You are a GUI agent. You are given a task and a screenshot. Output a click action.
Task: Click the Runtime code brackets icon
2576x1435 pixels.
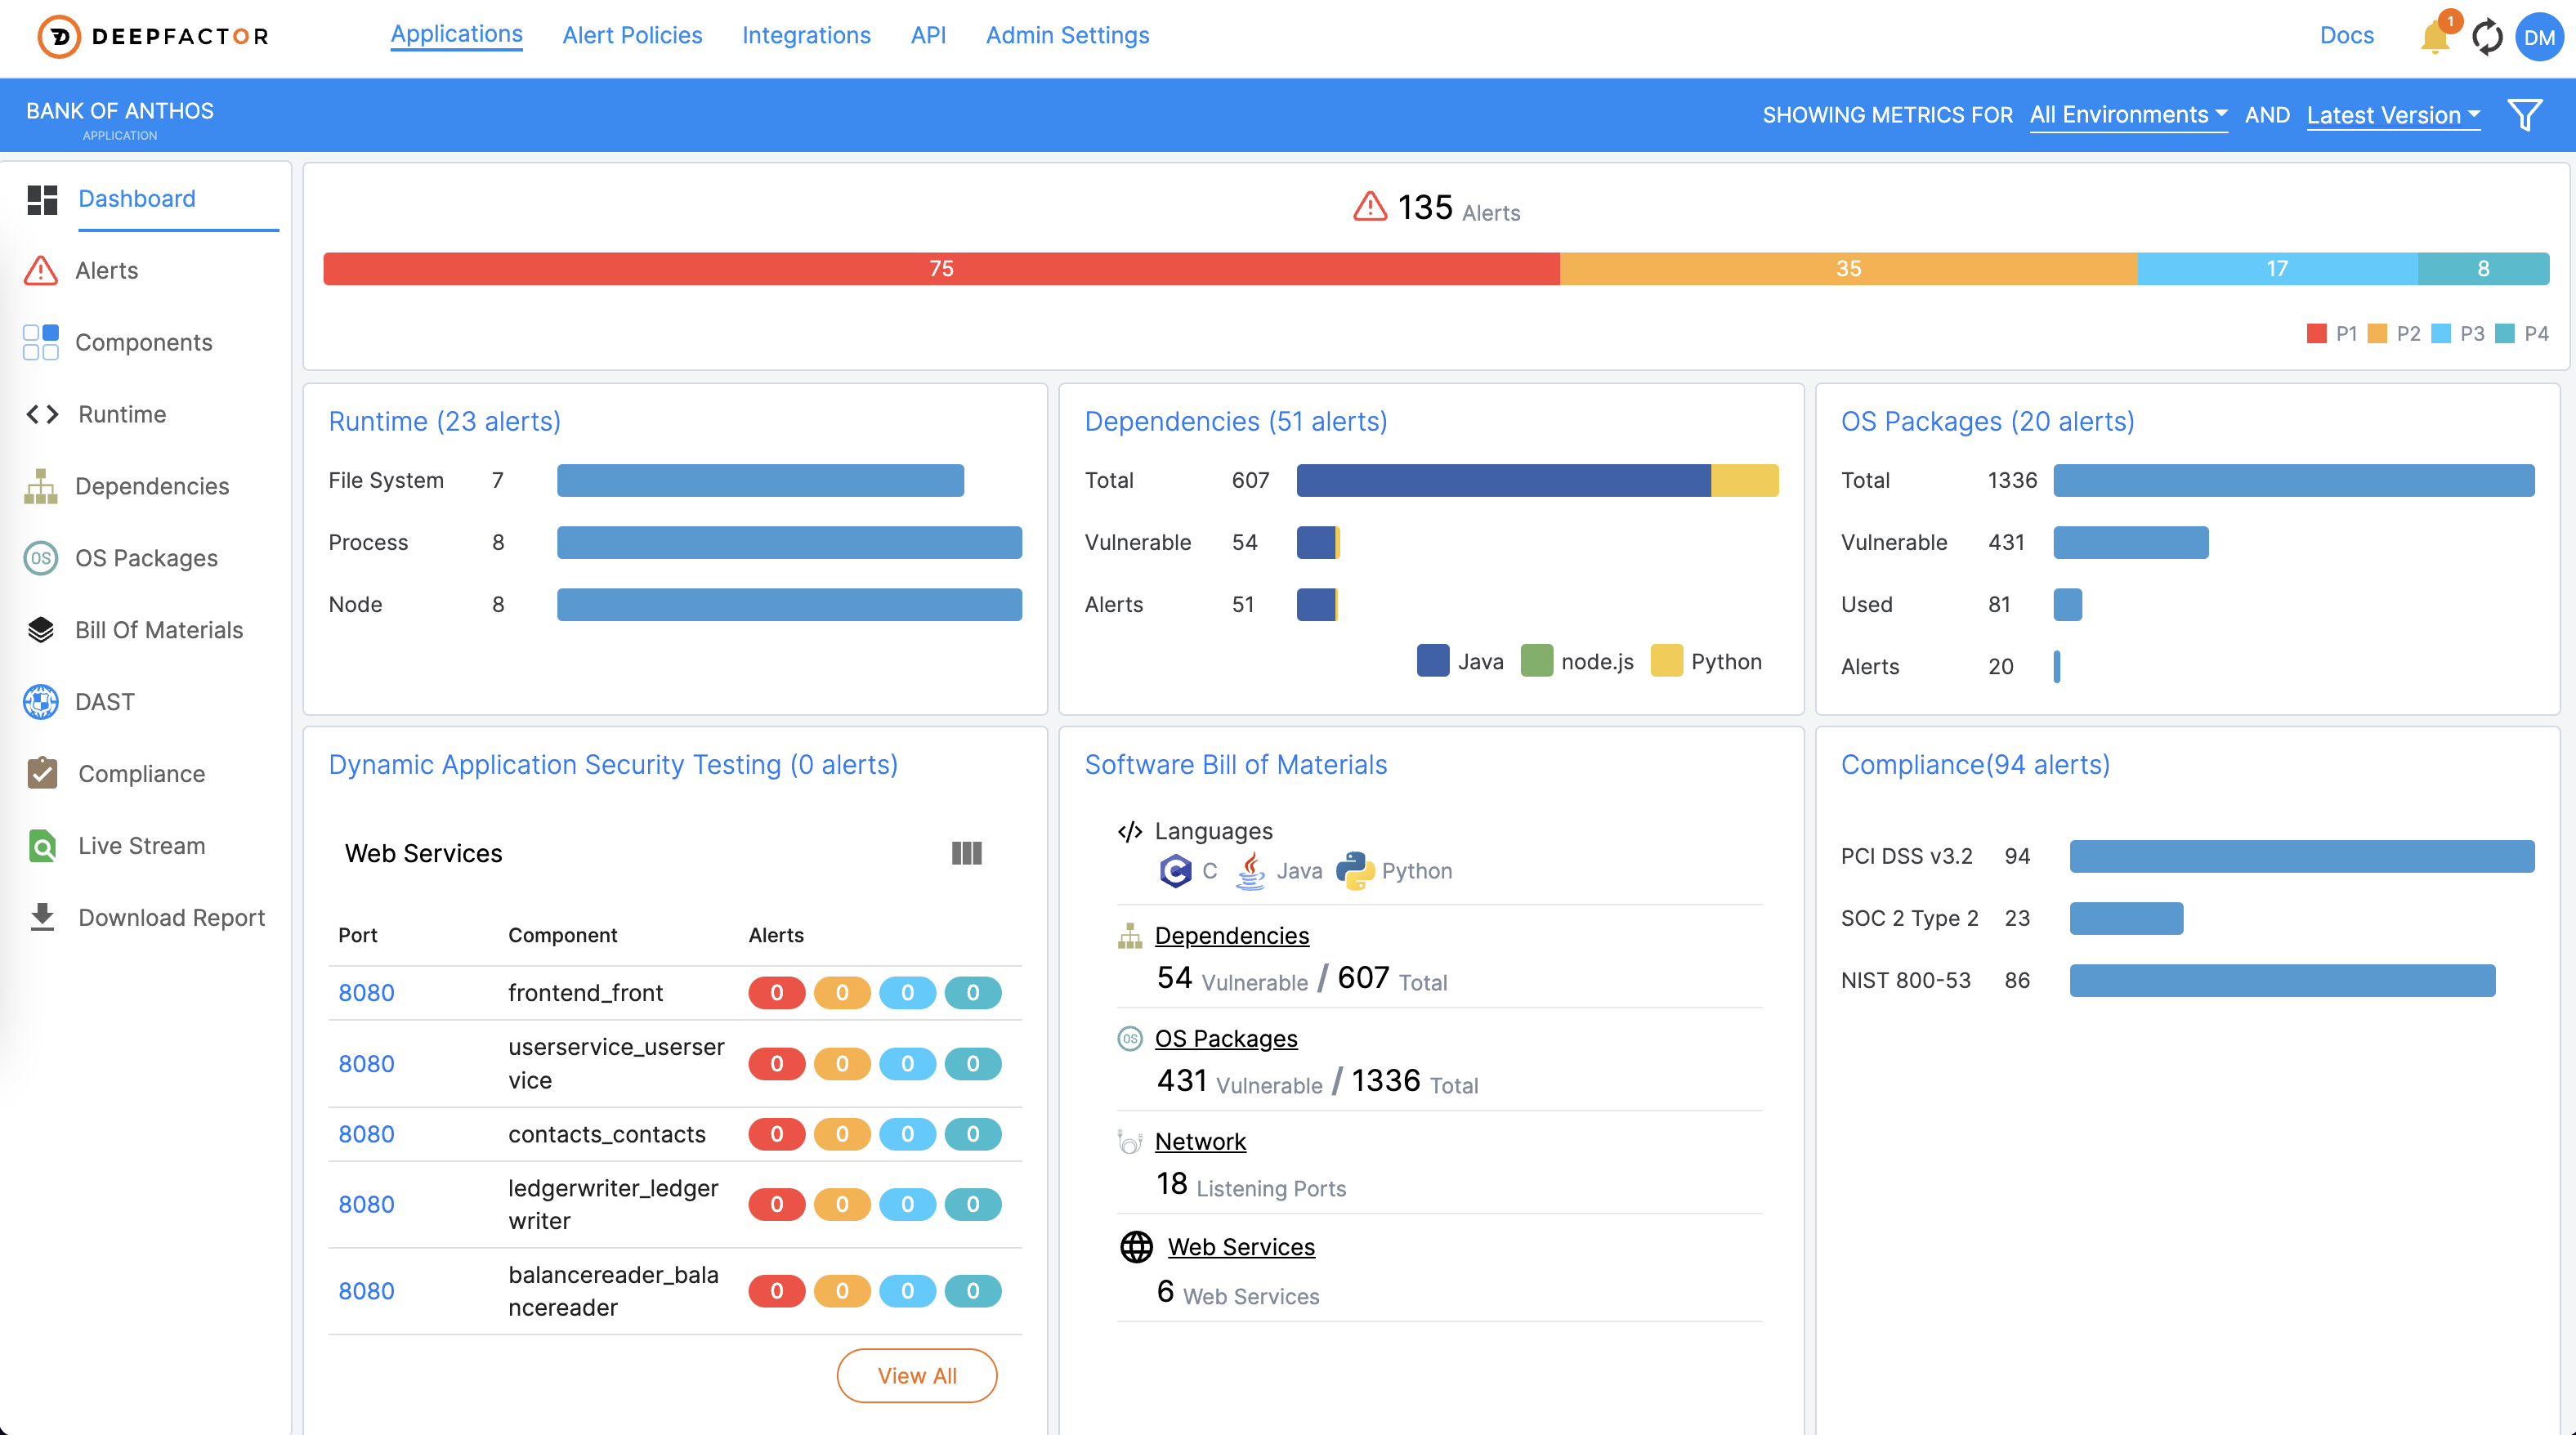click(42, 414)
